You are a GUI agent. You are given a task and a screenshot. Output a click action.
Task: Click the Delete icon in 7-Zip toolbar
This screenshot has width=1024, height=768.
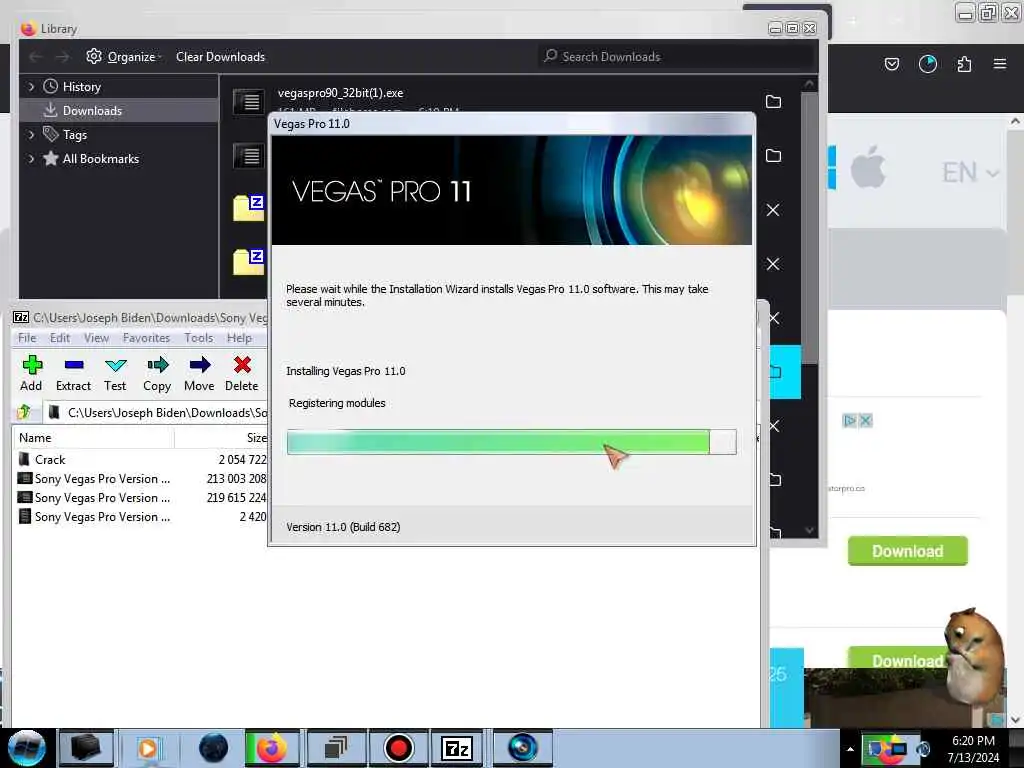point(242,365)
